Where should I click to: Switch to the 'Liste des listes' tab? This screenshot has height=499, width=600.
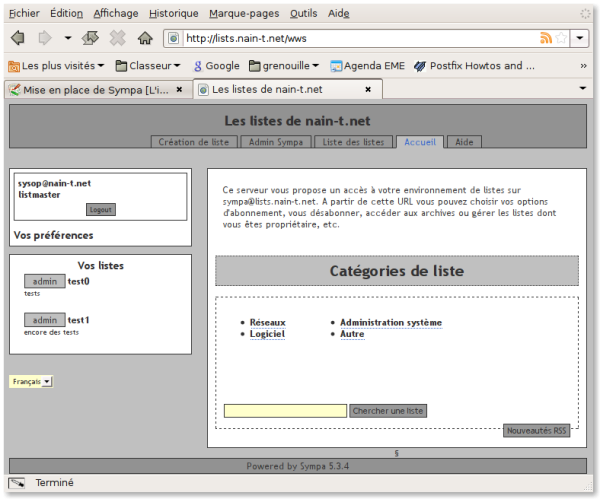(353, 142)
